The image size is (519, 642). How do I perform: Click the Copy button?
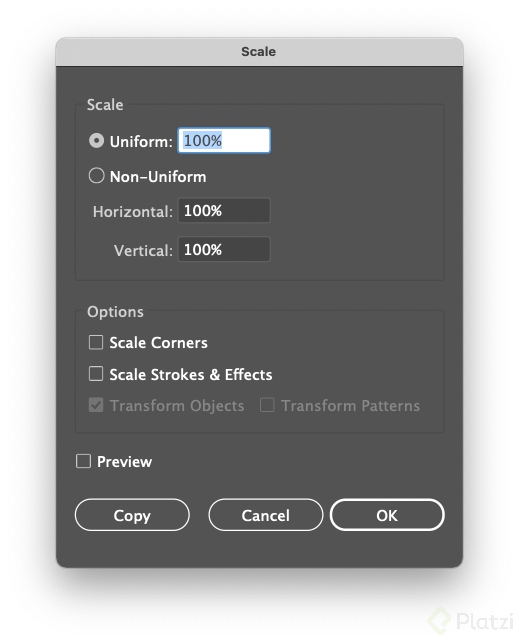132,515
